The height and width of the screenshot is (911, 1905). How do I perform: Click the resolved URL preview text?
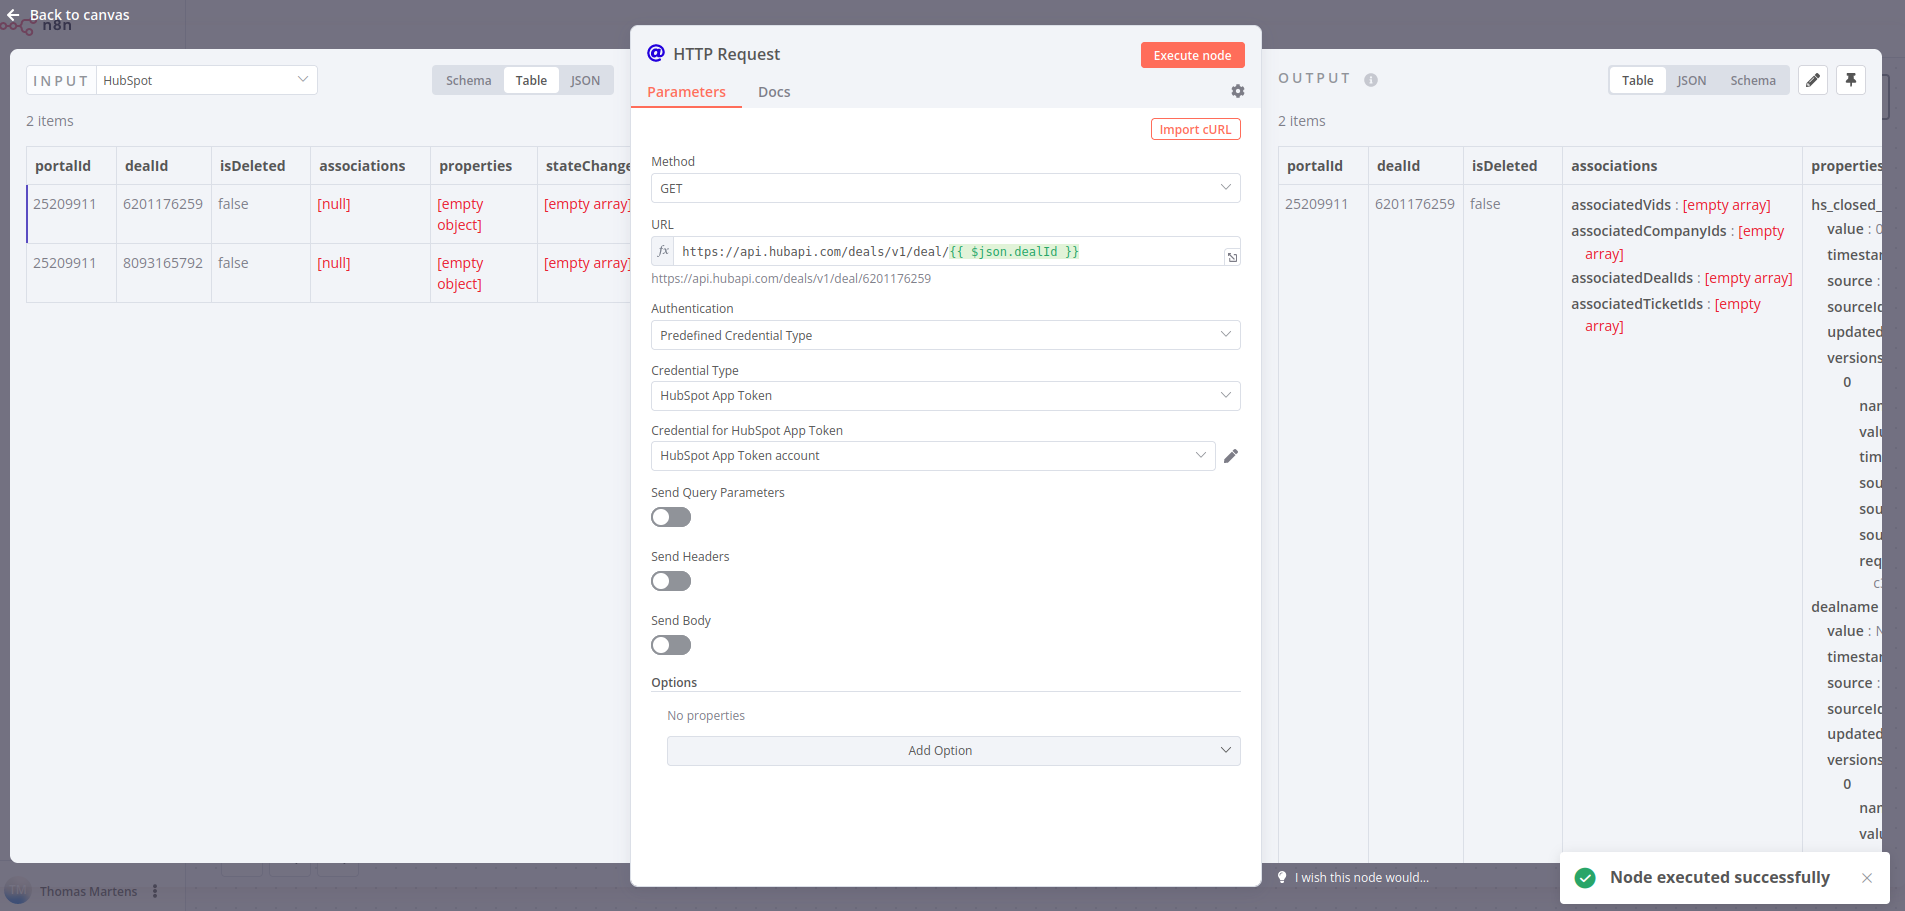click(791, 279)
